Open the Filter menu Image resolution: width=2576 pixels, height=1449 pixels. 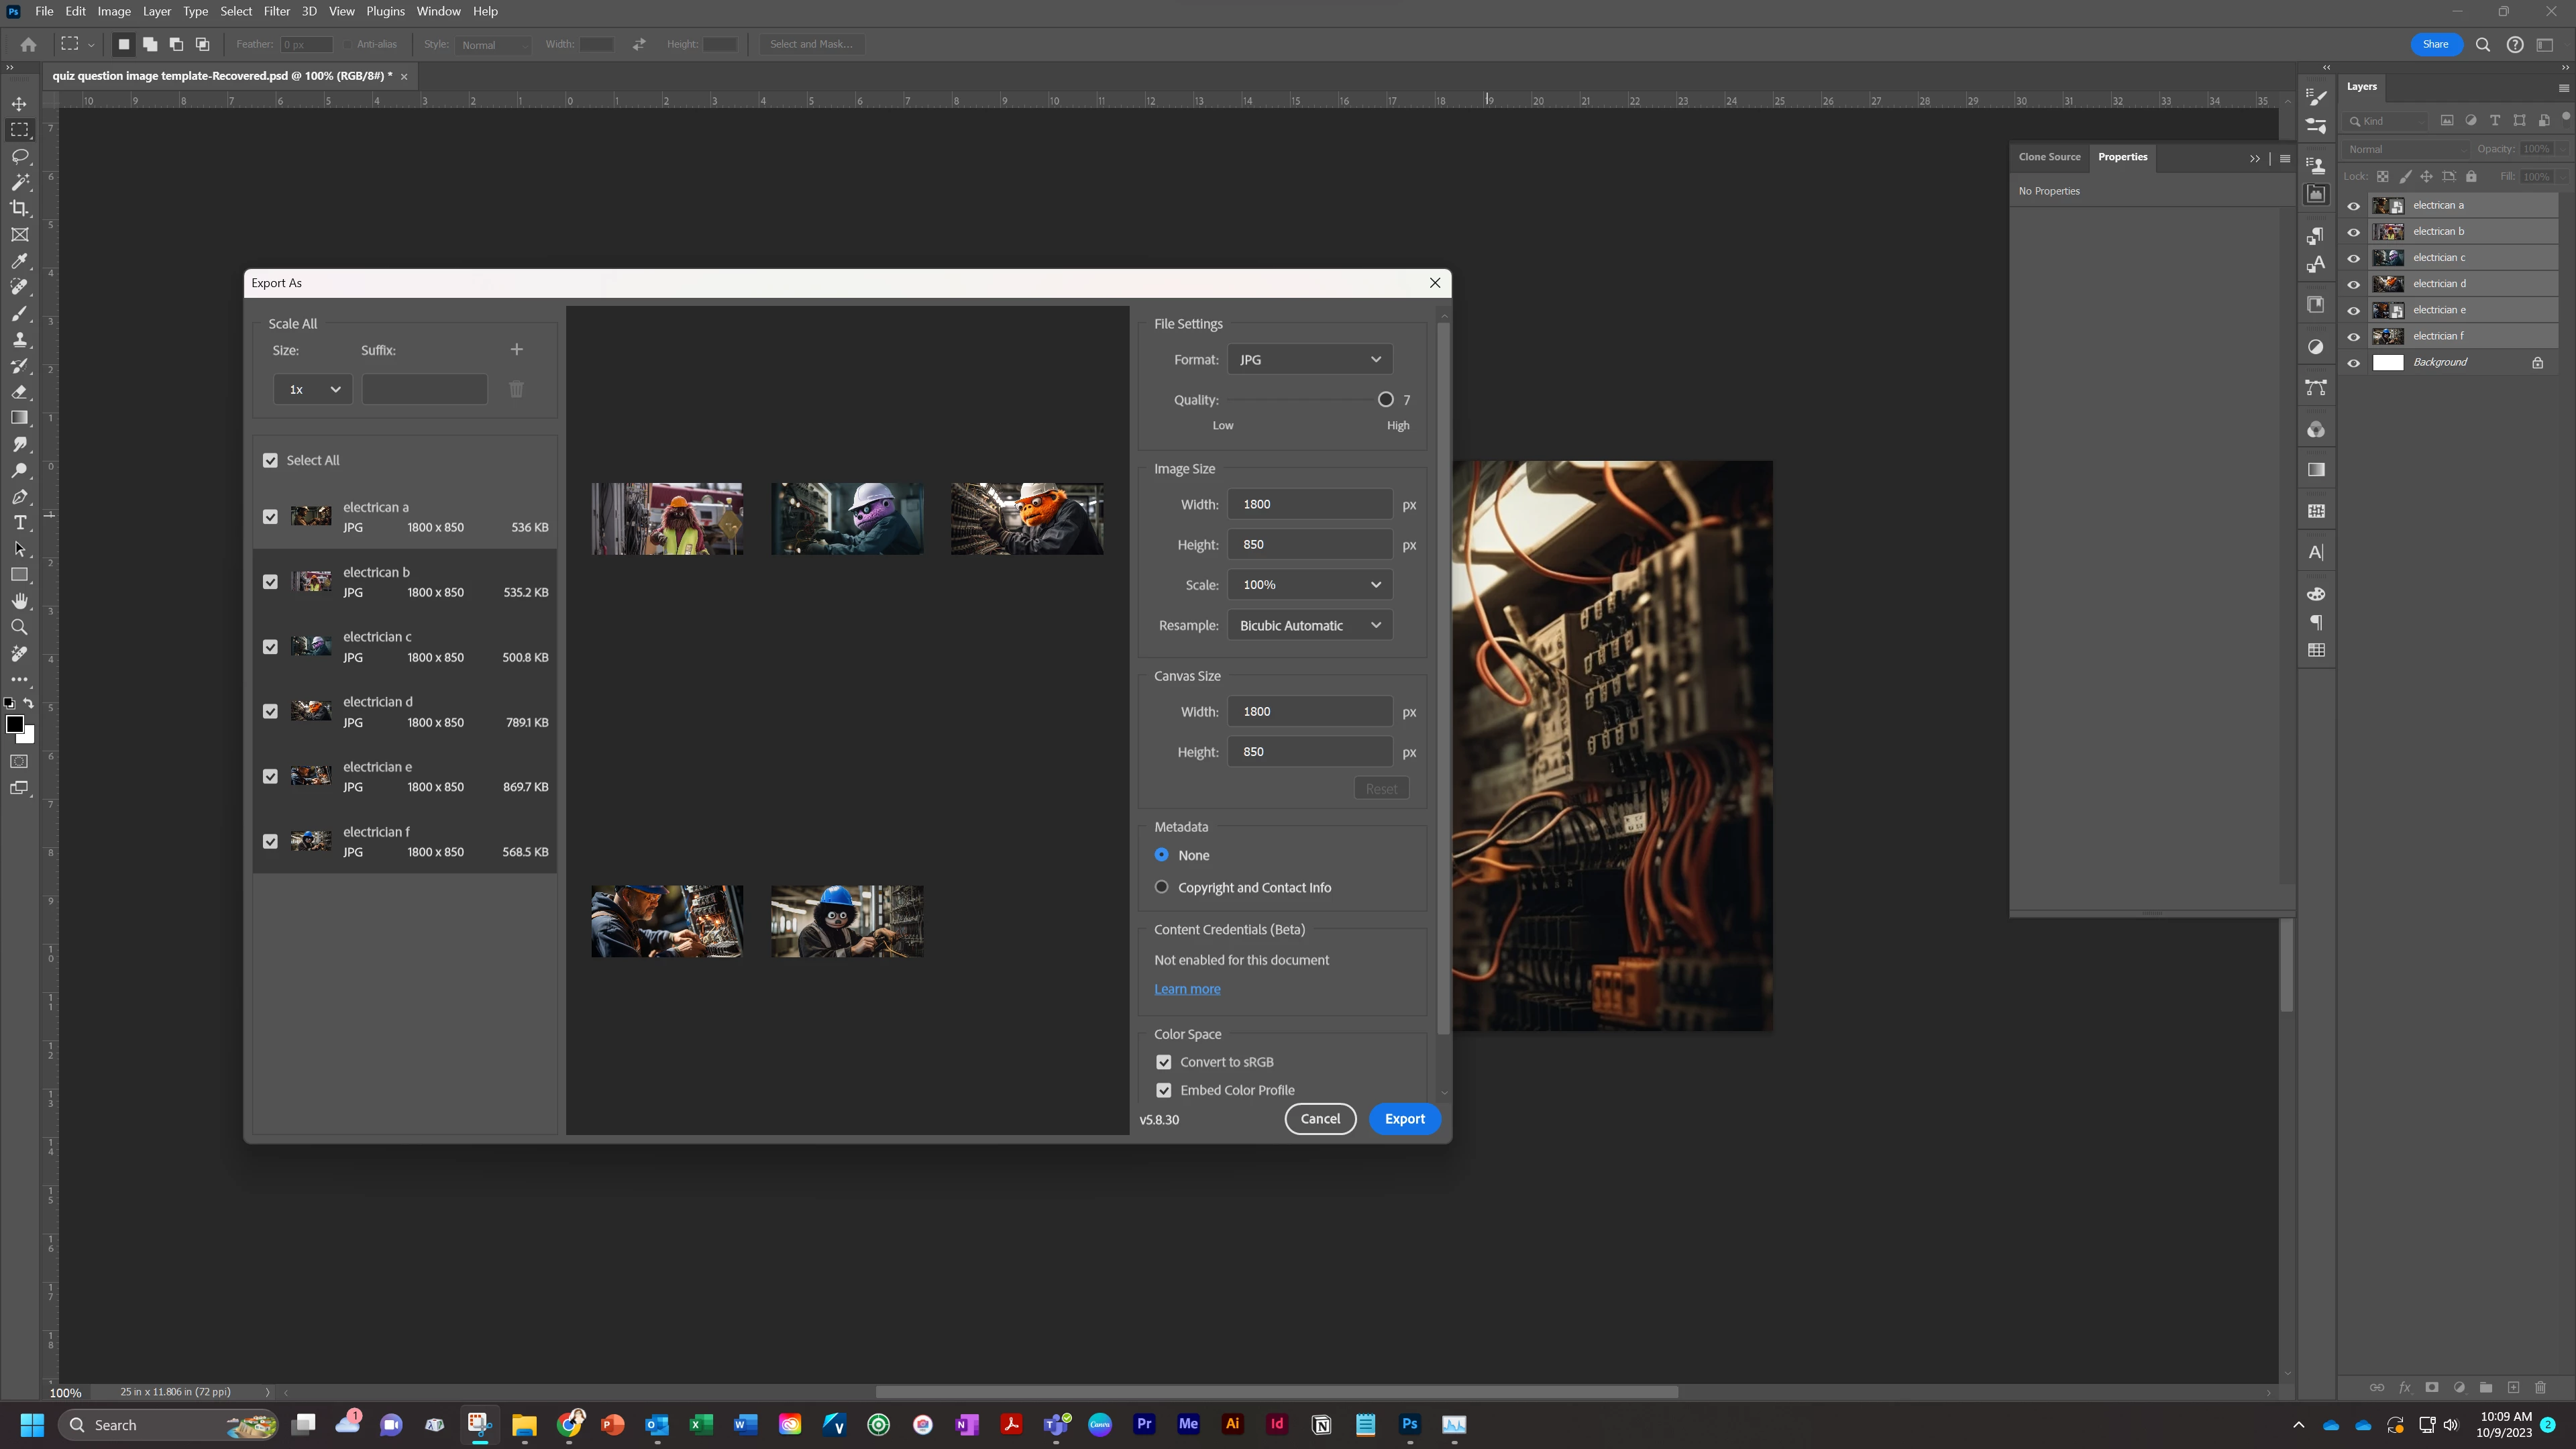[276, 11]
